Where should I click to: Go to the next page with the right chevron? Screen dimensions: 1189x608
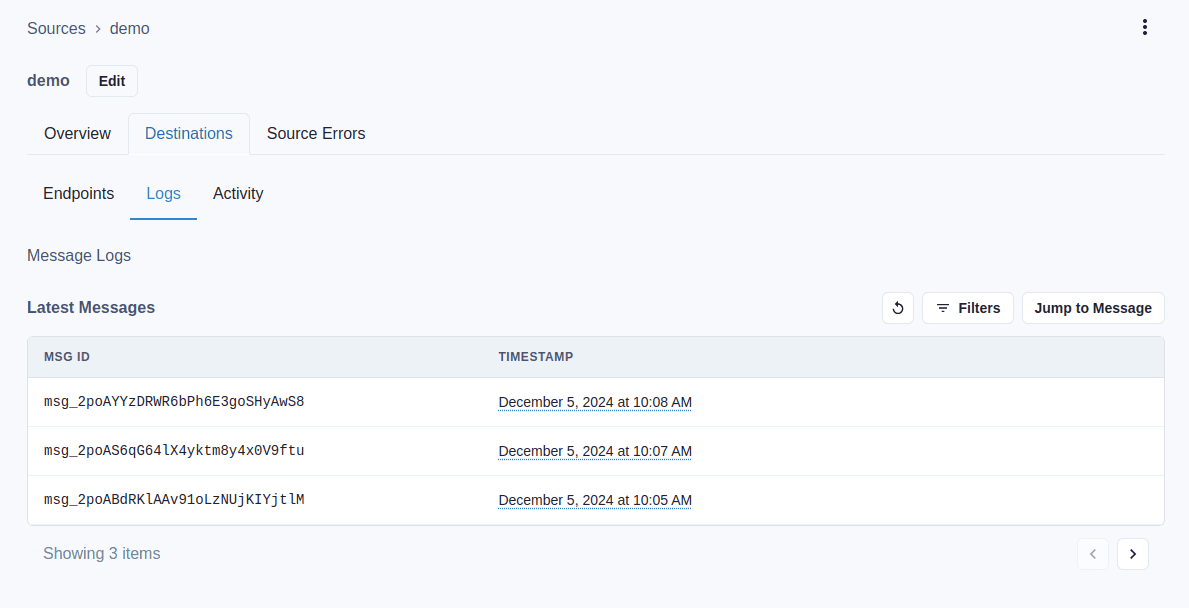click(1132, 554)
